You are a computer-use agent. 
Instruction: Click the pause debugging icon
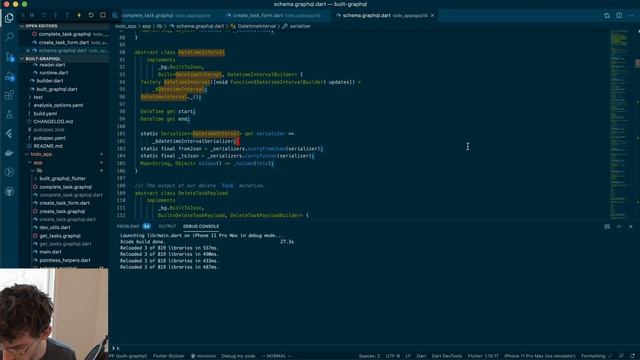(x=31, y=15)
